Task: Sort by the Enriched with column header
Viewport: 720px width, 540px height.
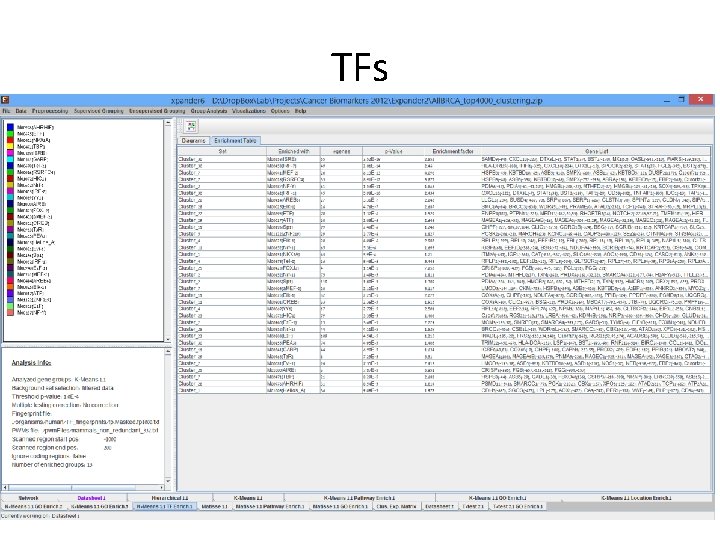Action: 293,151
